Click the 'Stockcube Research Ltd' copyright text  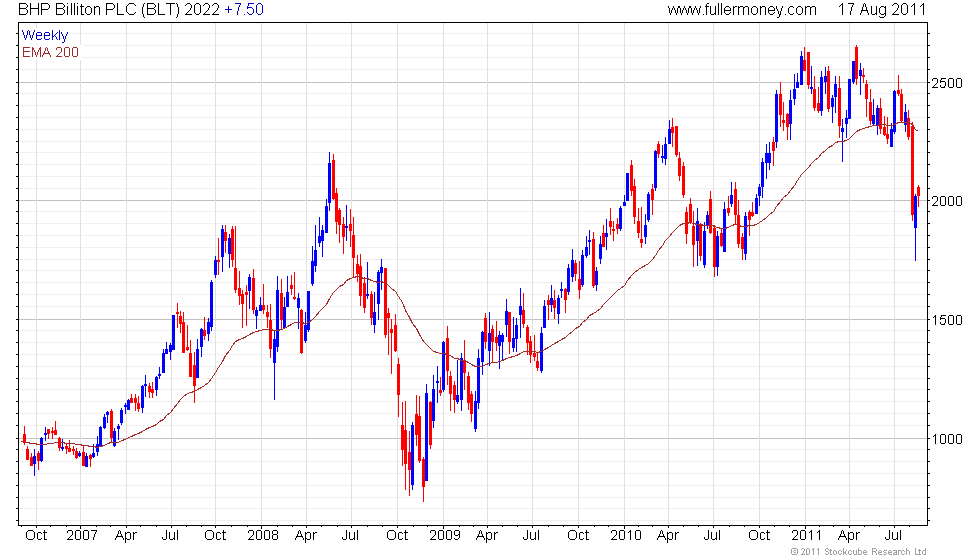click(x=875, y=551)
